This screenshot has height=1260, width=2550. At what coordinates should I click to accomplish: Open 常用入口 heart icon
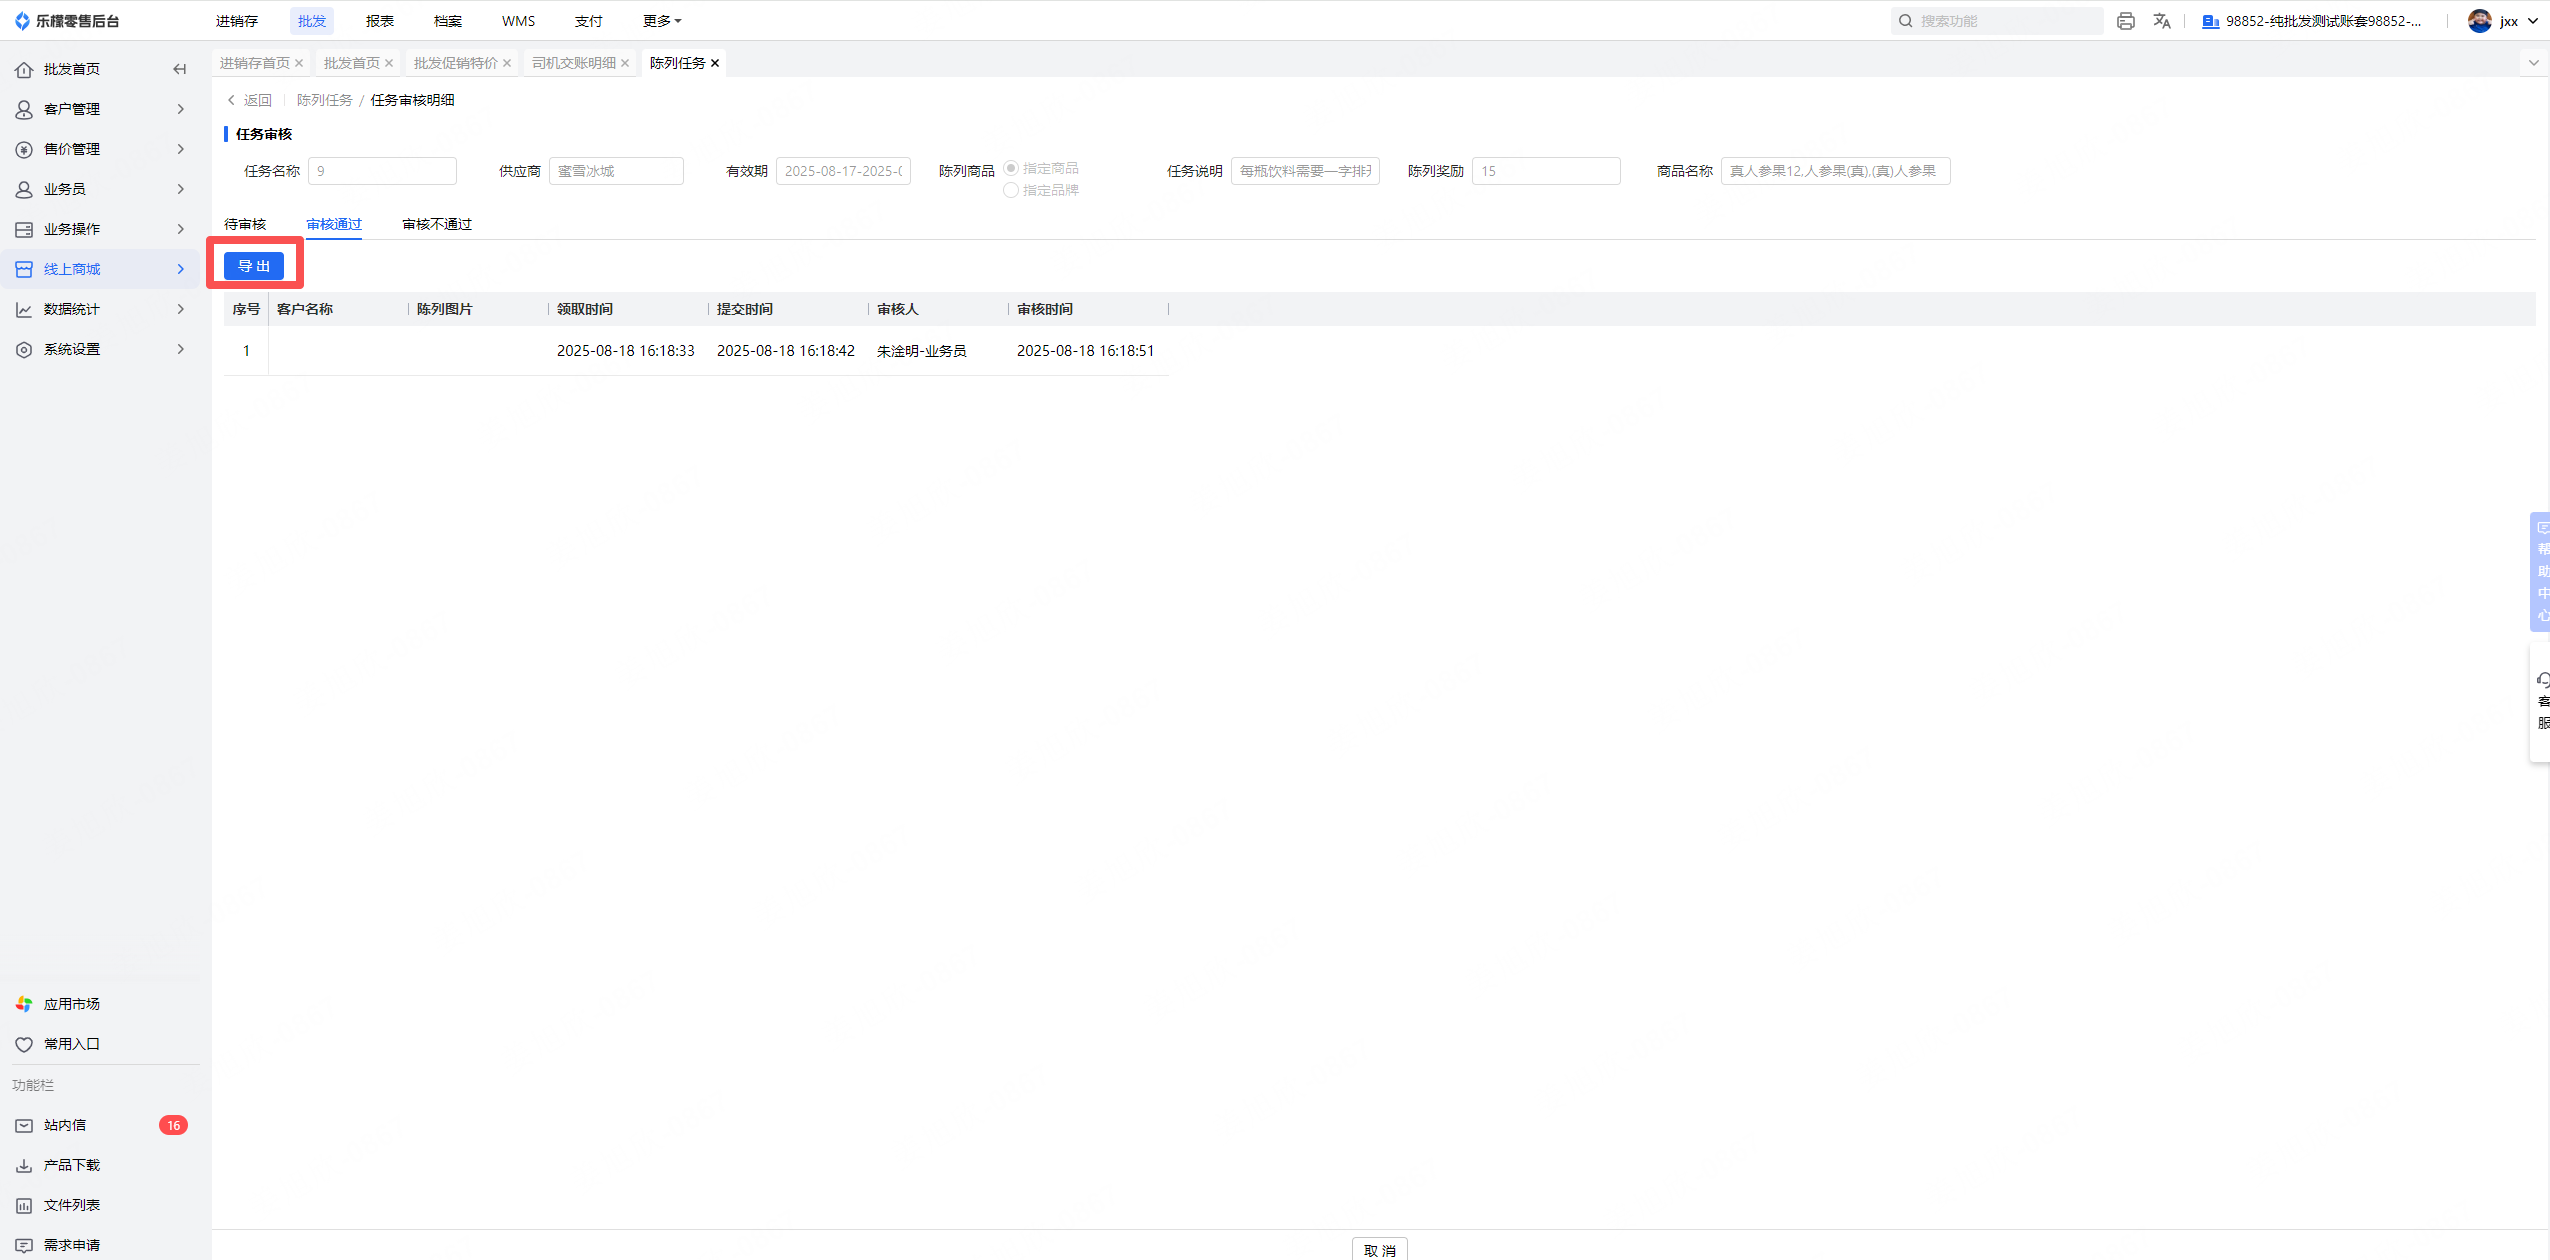[x=24, y=1044]
